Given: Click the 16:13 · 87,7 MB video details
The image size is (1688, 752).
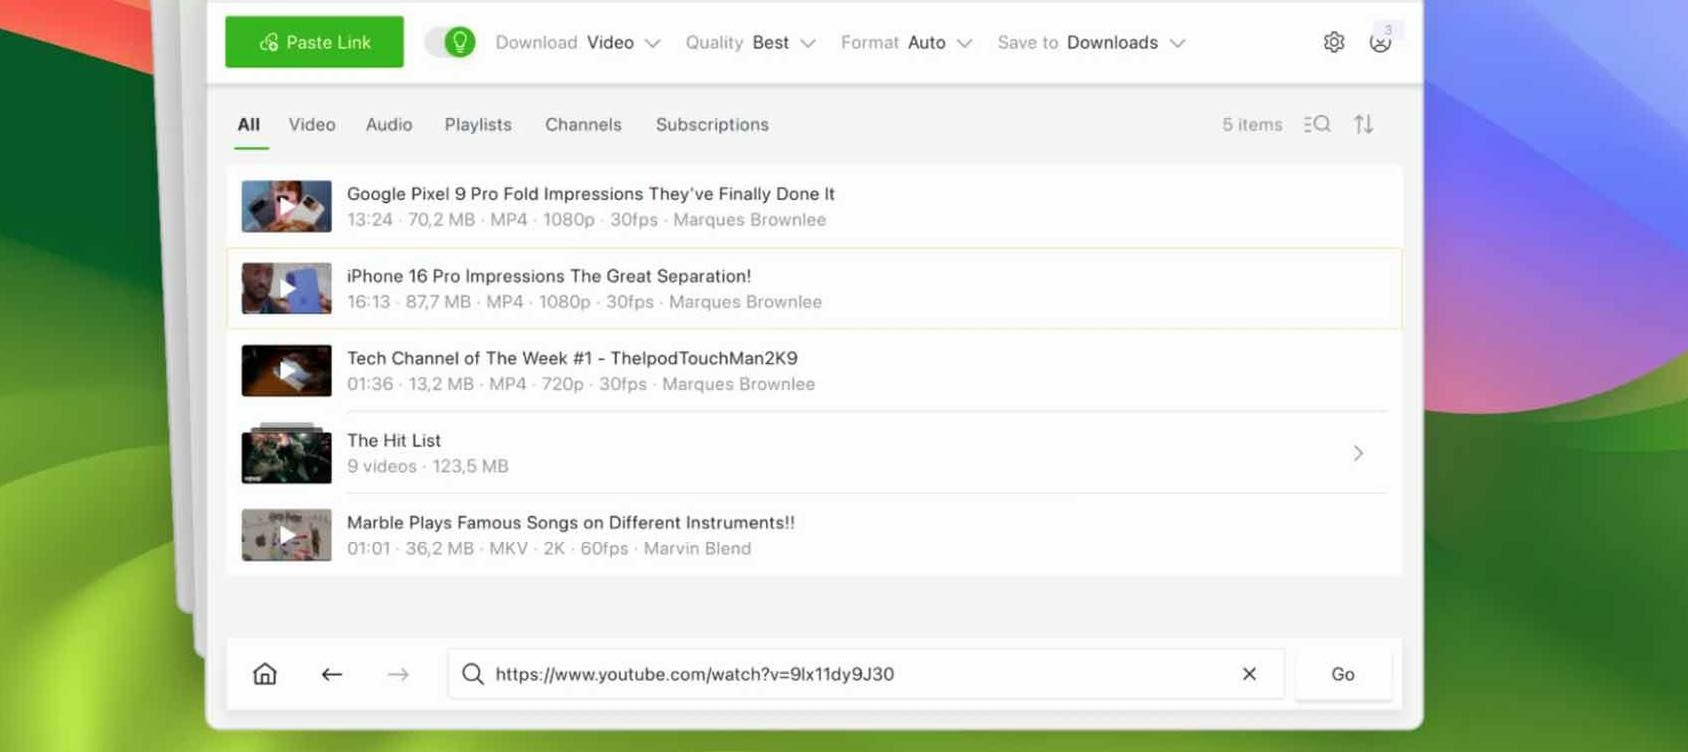Looking at the screenshot, I should [584, 302].
